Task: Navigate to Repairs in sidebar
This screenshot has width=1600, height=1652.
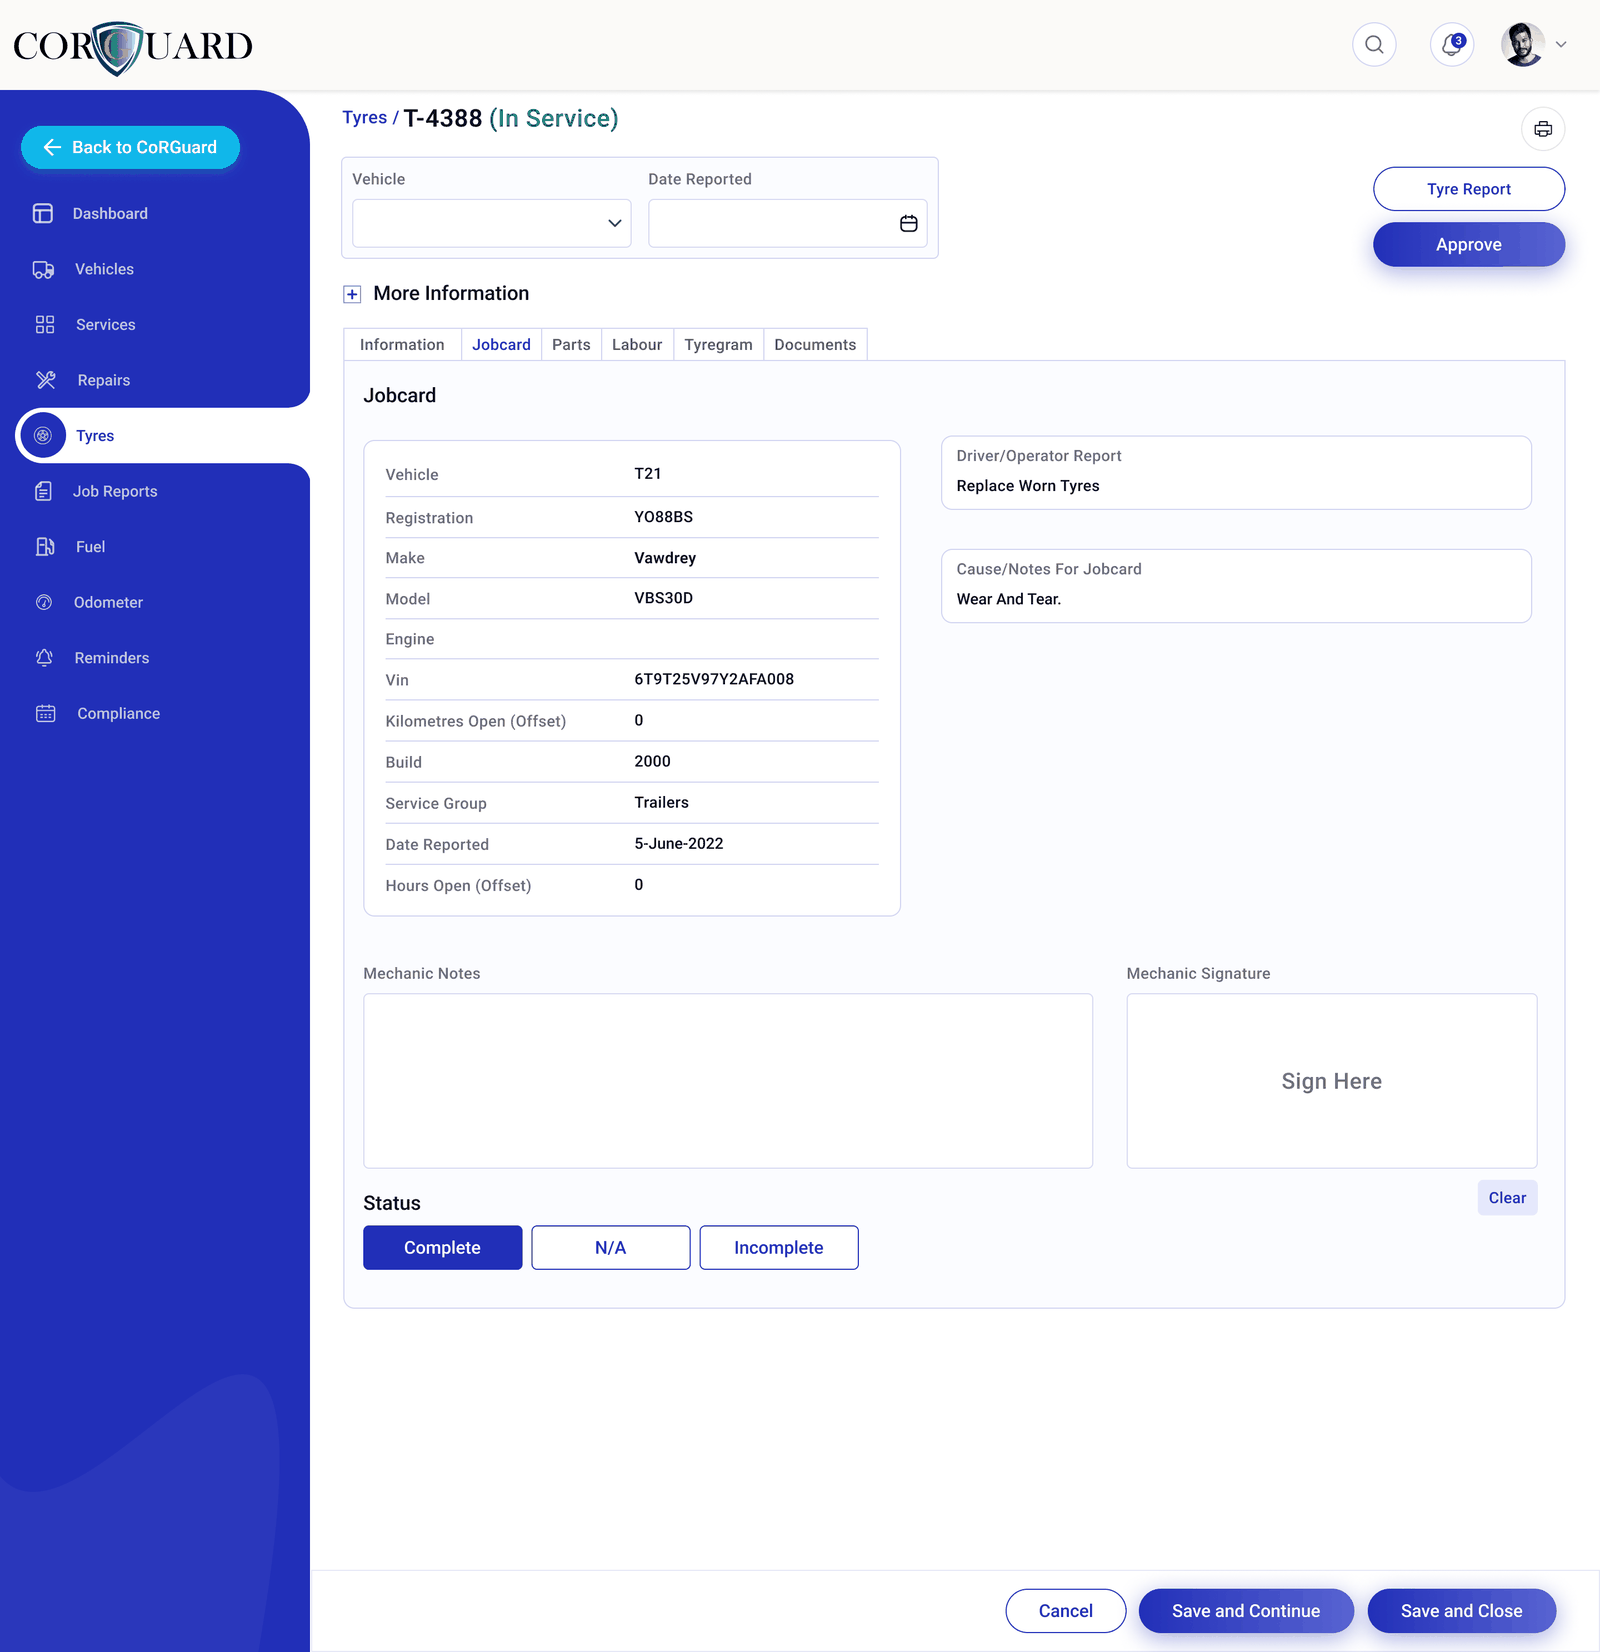Action: click(104, 380)
